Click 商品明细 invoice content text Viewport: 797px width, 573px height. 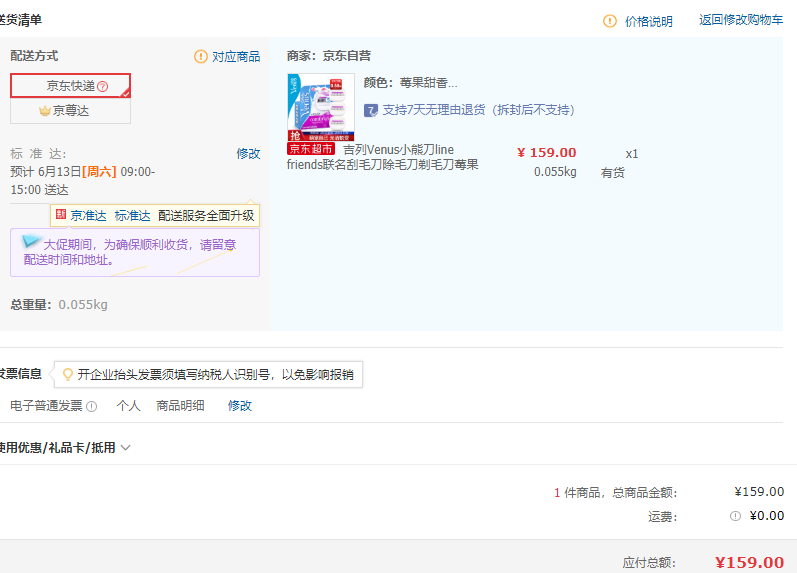point(180,405)
